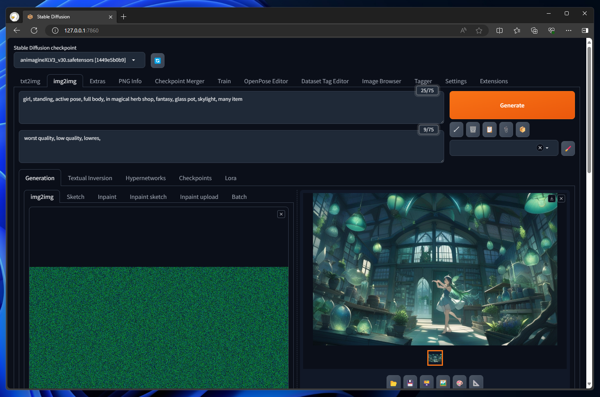Open the Settings tab
This screenshot has height=397, width=600.
tap(456, 81)
